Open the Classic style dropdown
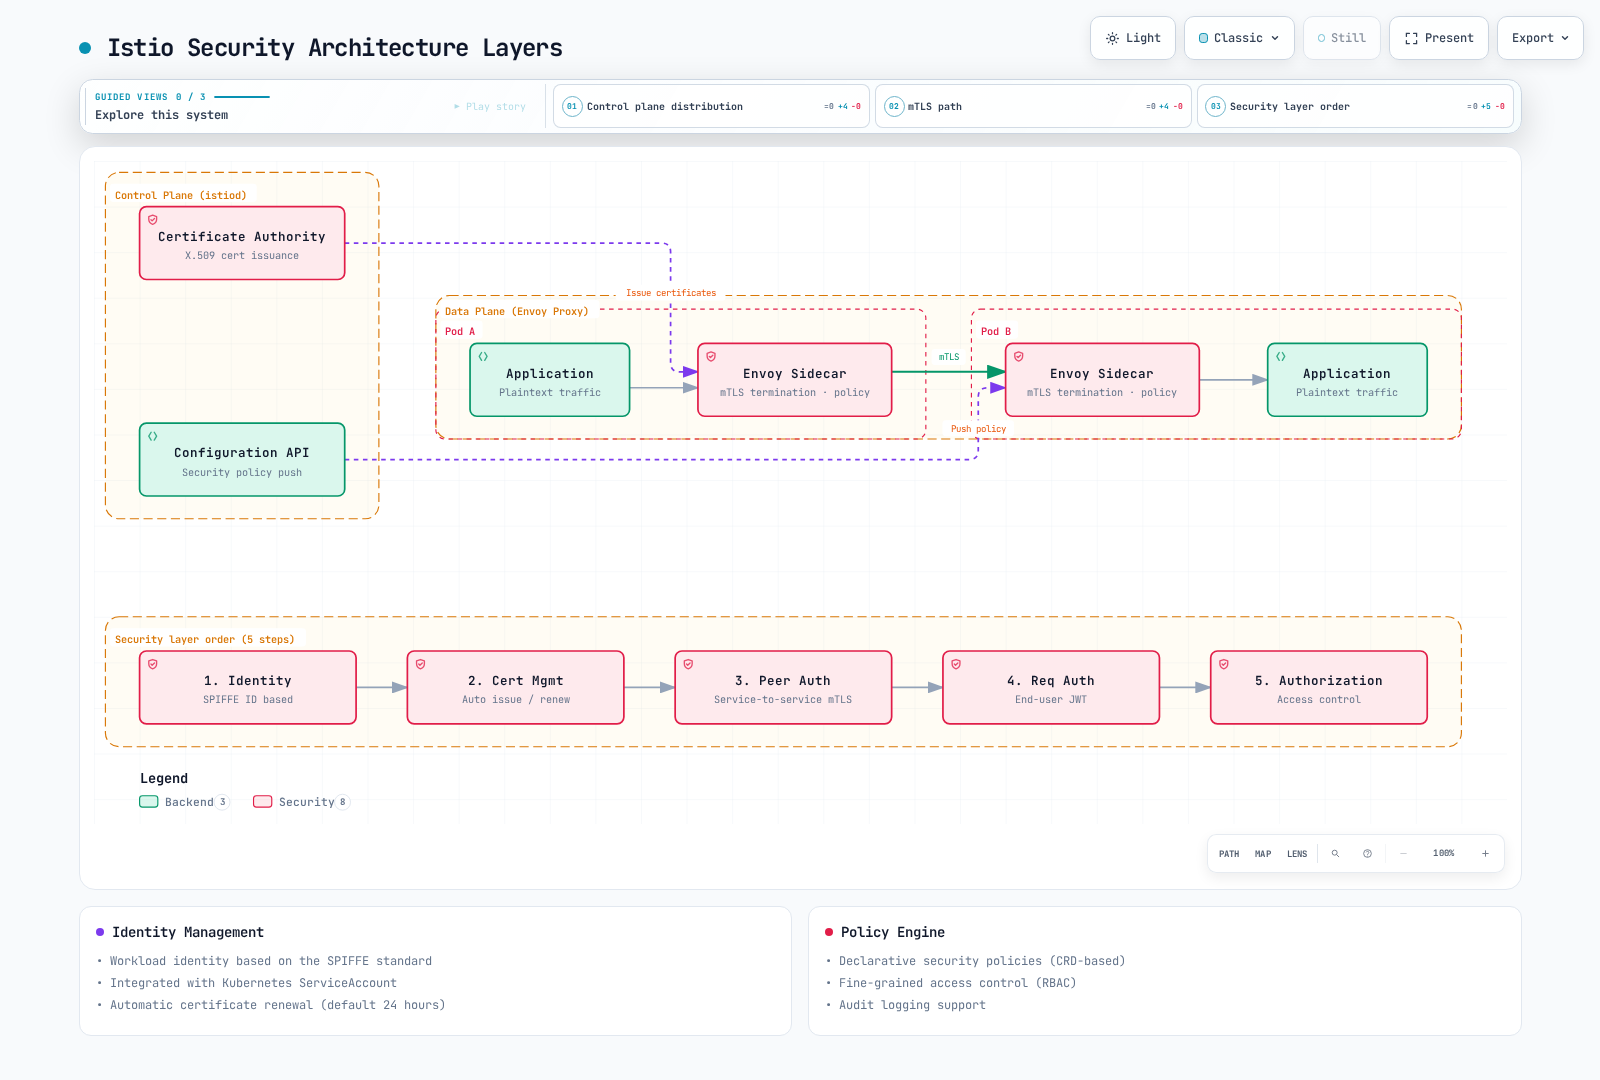Image resolution: width=1600 pixels, height=1080 pixels. click(x=1239, y=38)
